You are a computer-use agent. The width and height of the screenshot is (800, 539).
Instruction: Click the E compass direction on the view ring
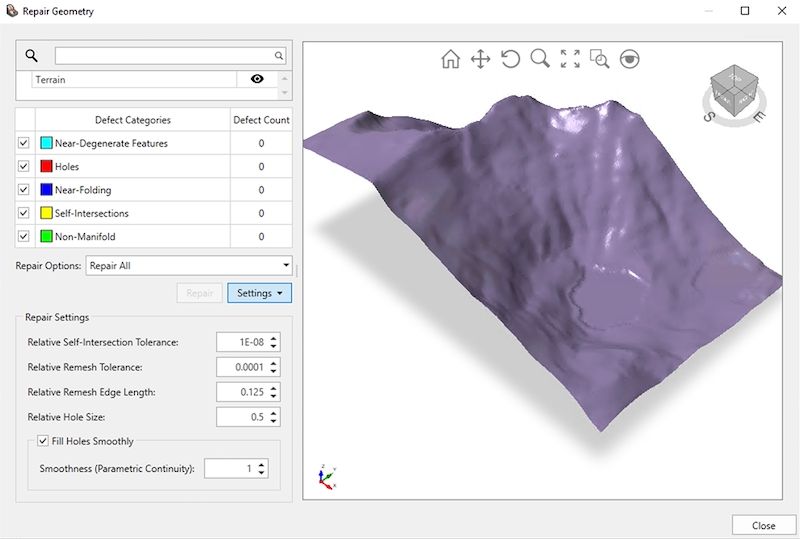pyautogui.click(x=759, y=117)
